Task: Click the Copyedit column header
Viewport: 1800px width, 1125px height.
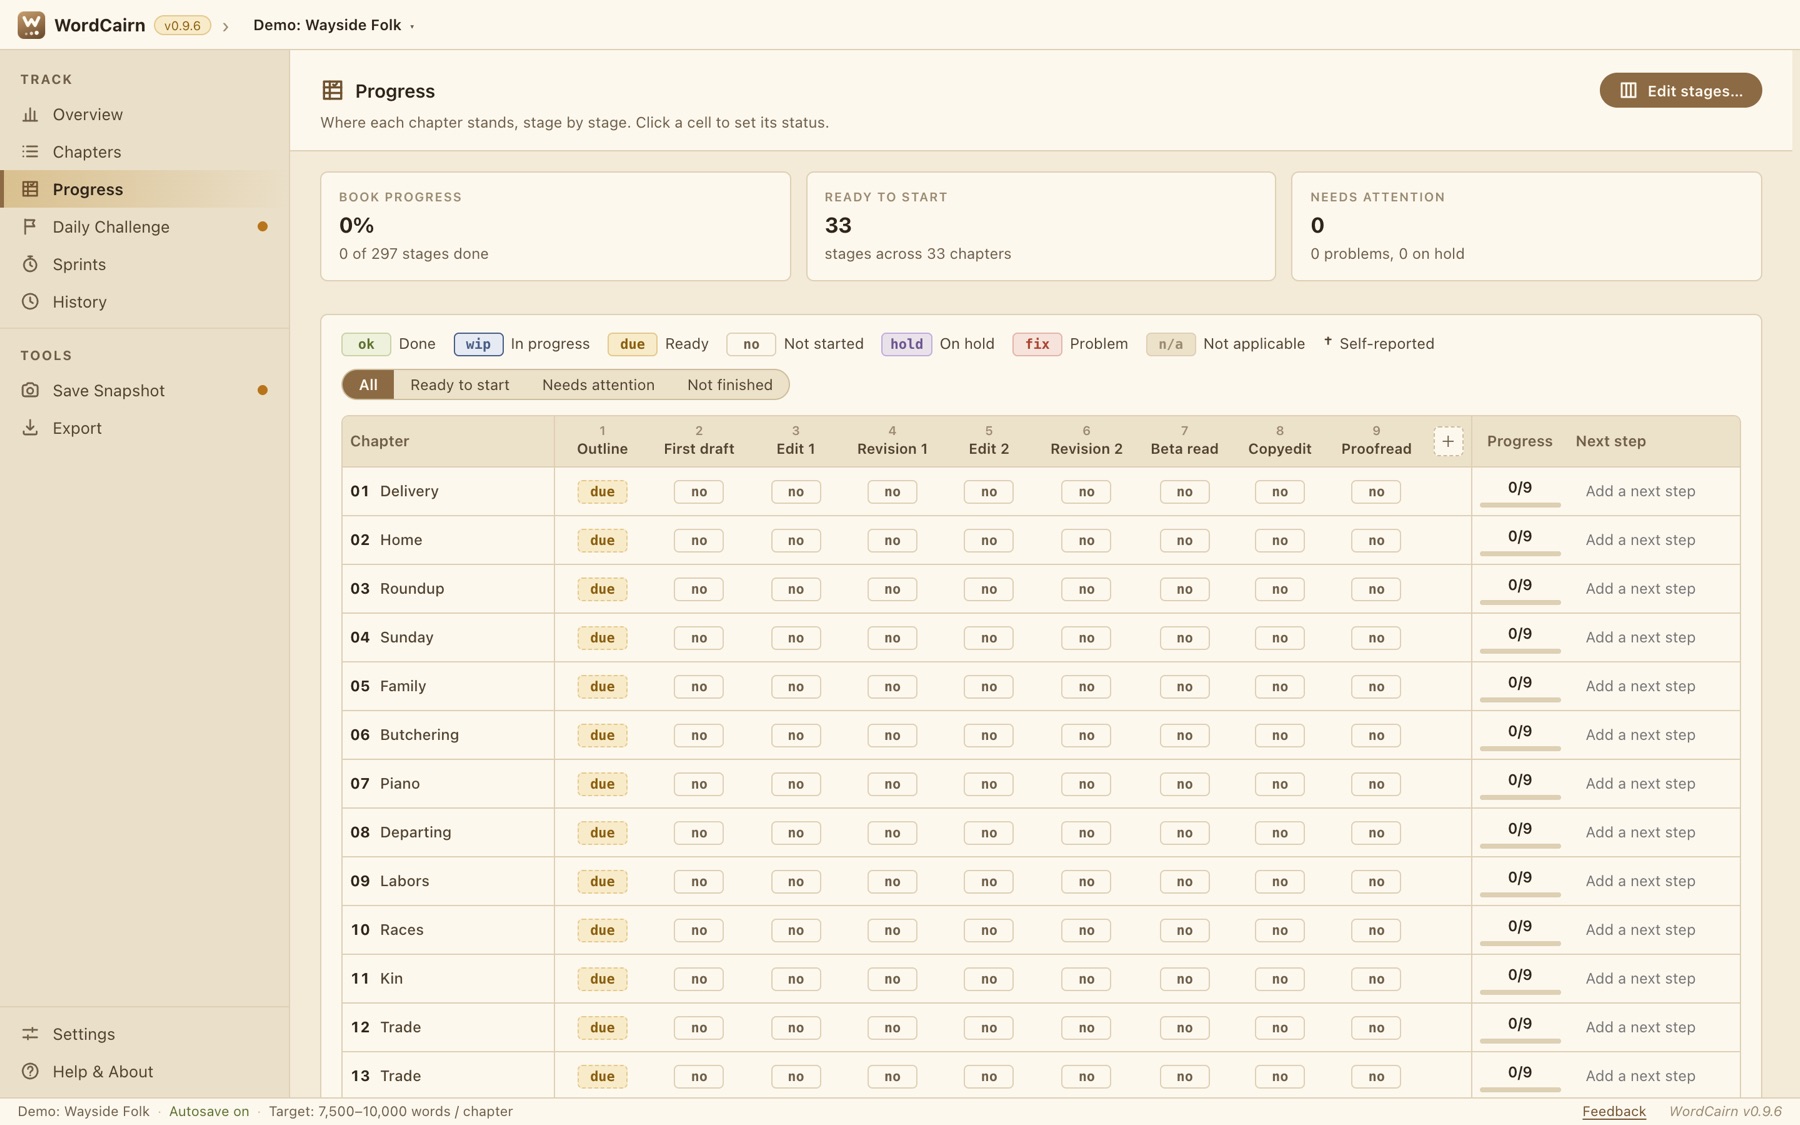Action: coord(1279,441)
